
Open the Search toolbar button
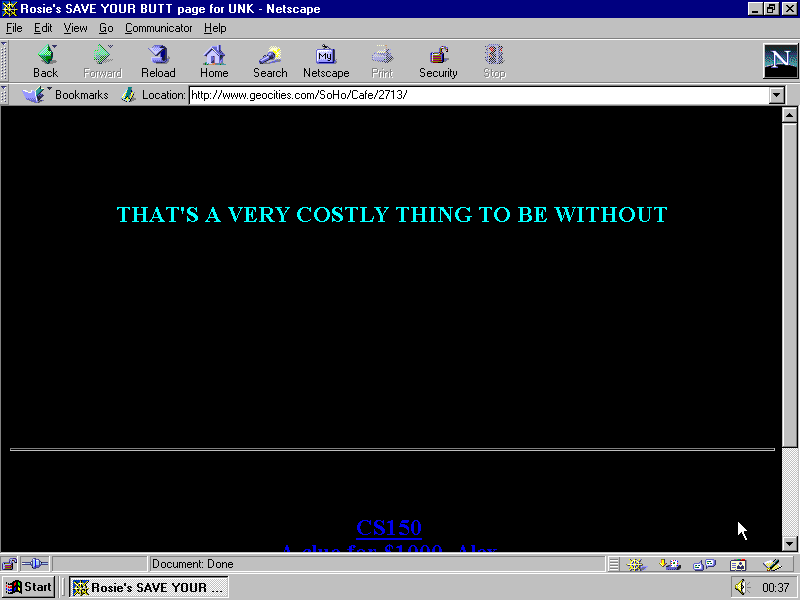tap(270, 61)
